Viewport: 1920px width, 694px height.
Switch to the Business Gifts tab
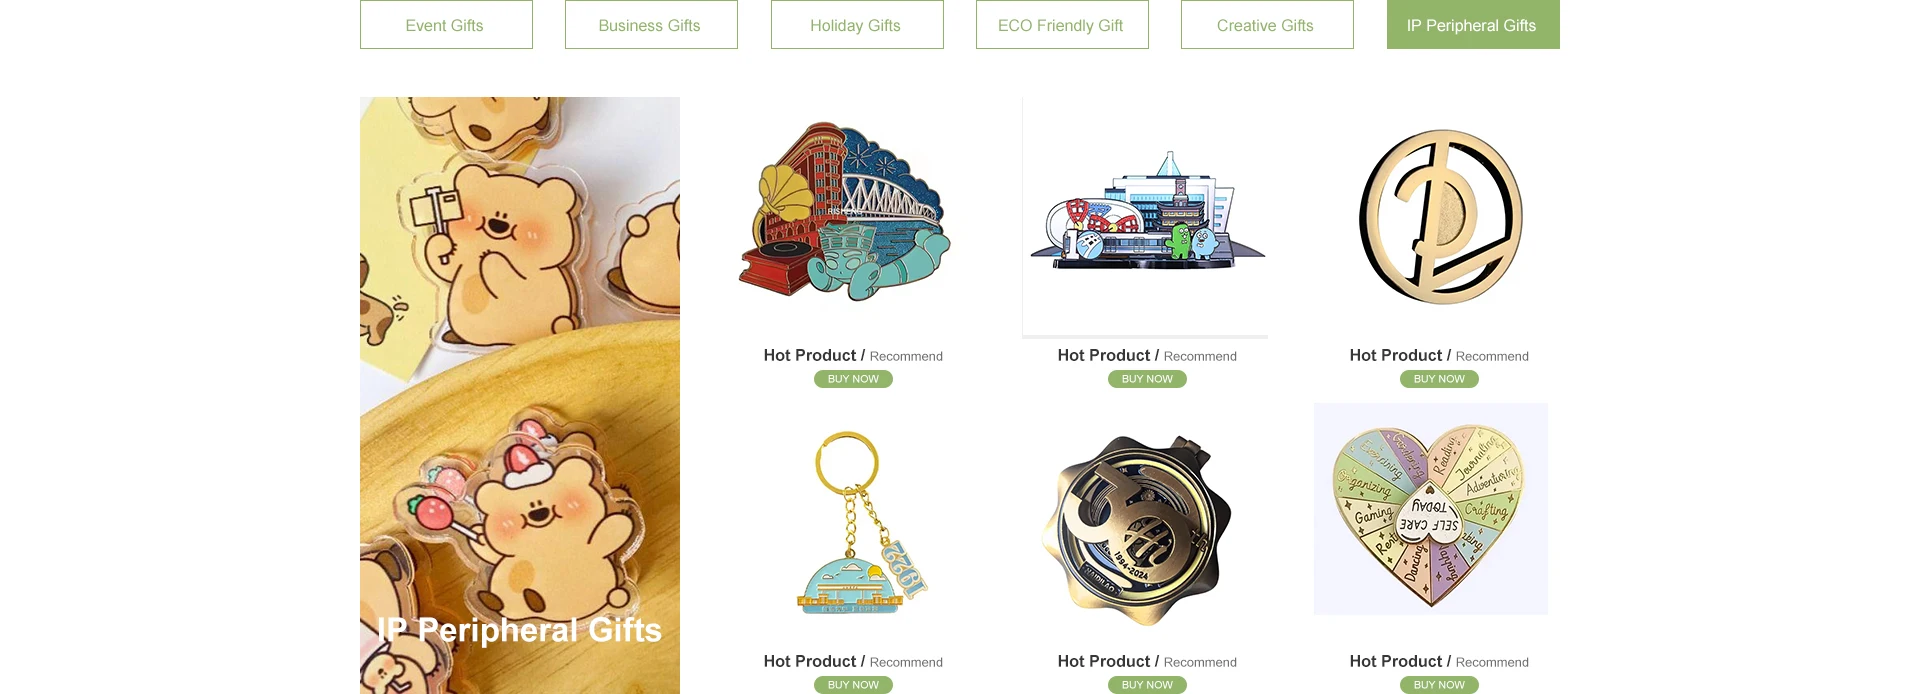tap(651, 25)
